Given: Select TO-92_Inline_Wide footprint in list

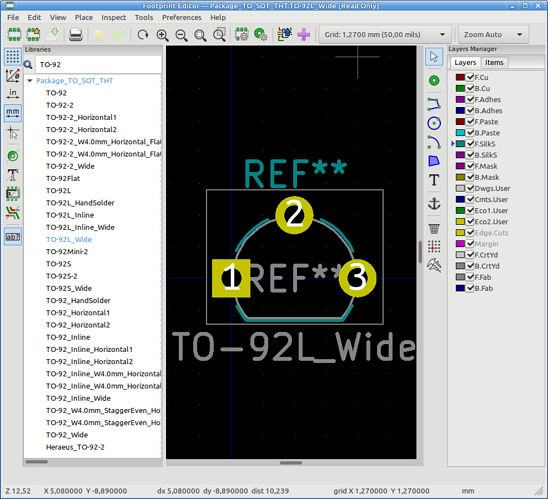Looking at the screenshot, I should (x=78, y=398).
